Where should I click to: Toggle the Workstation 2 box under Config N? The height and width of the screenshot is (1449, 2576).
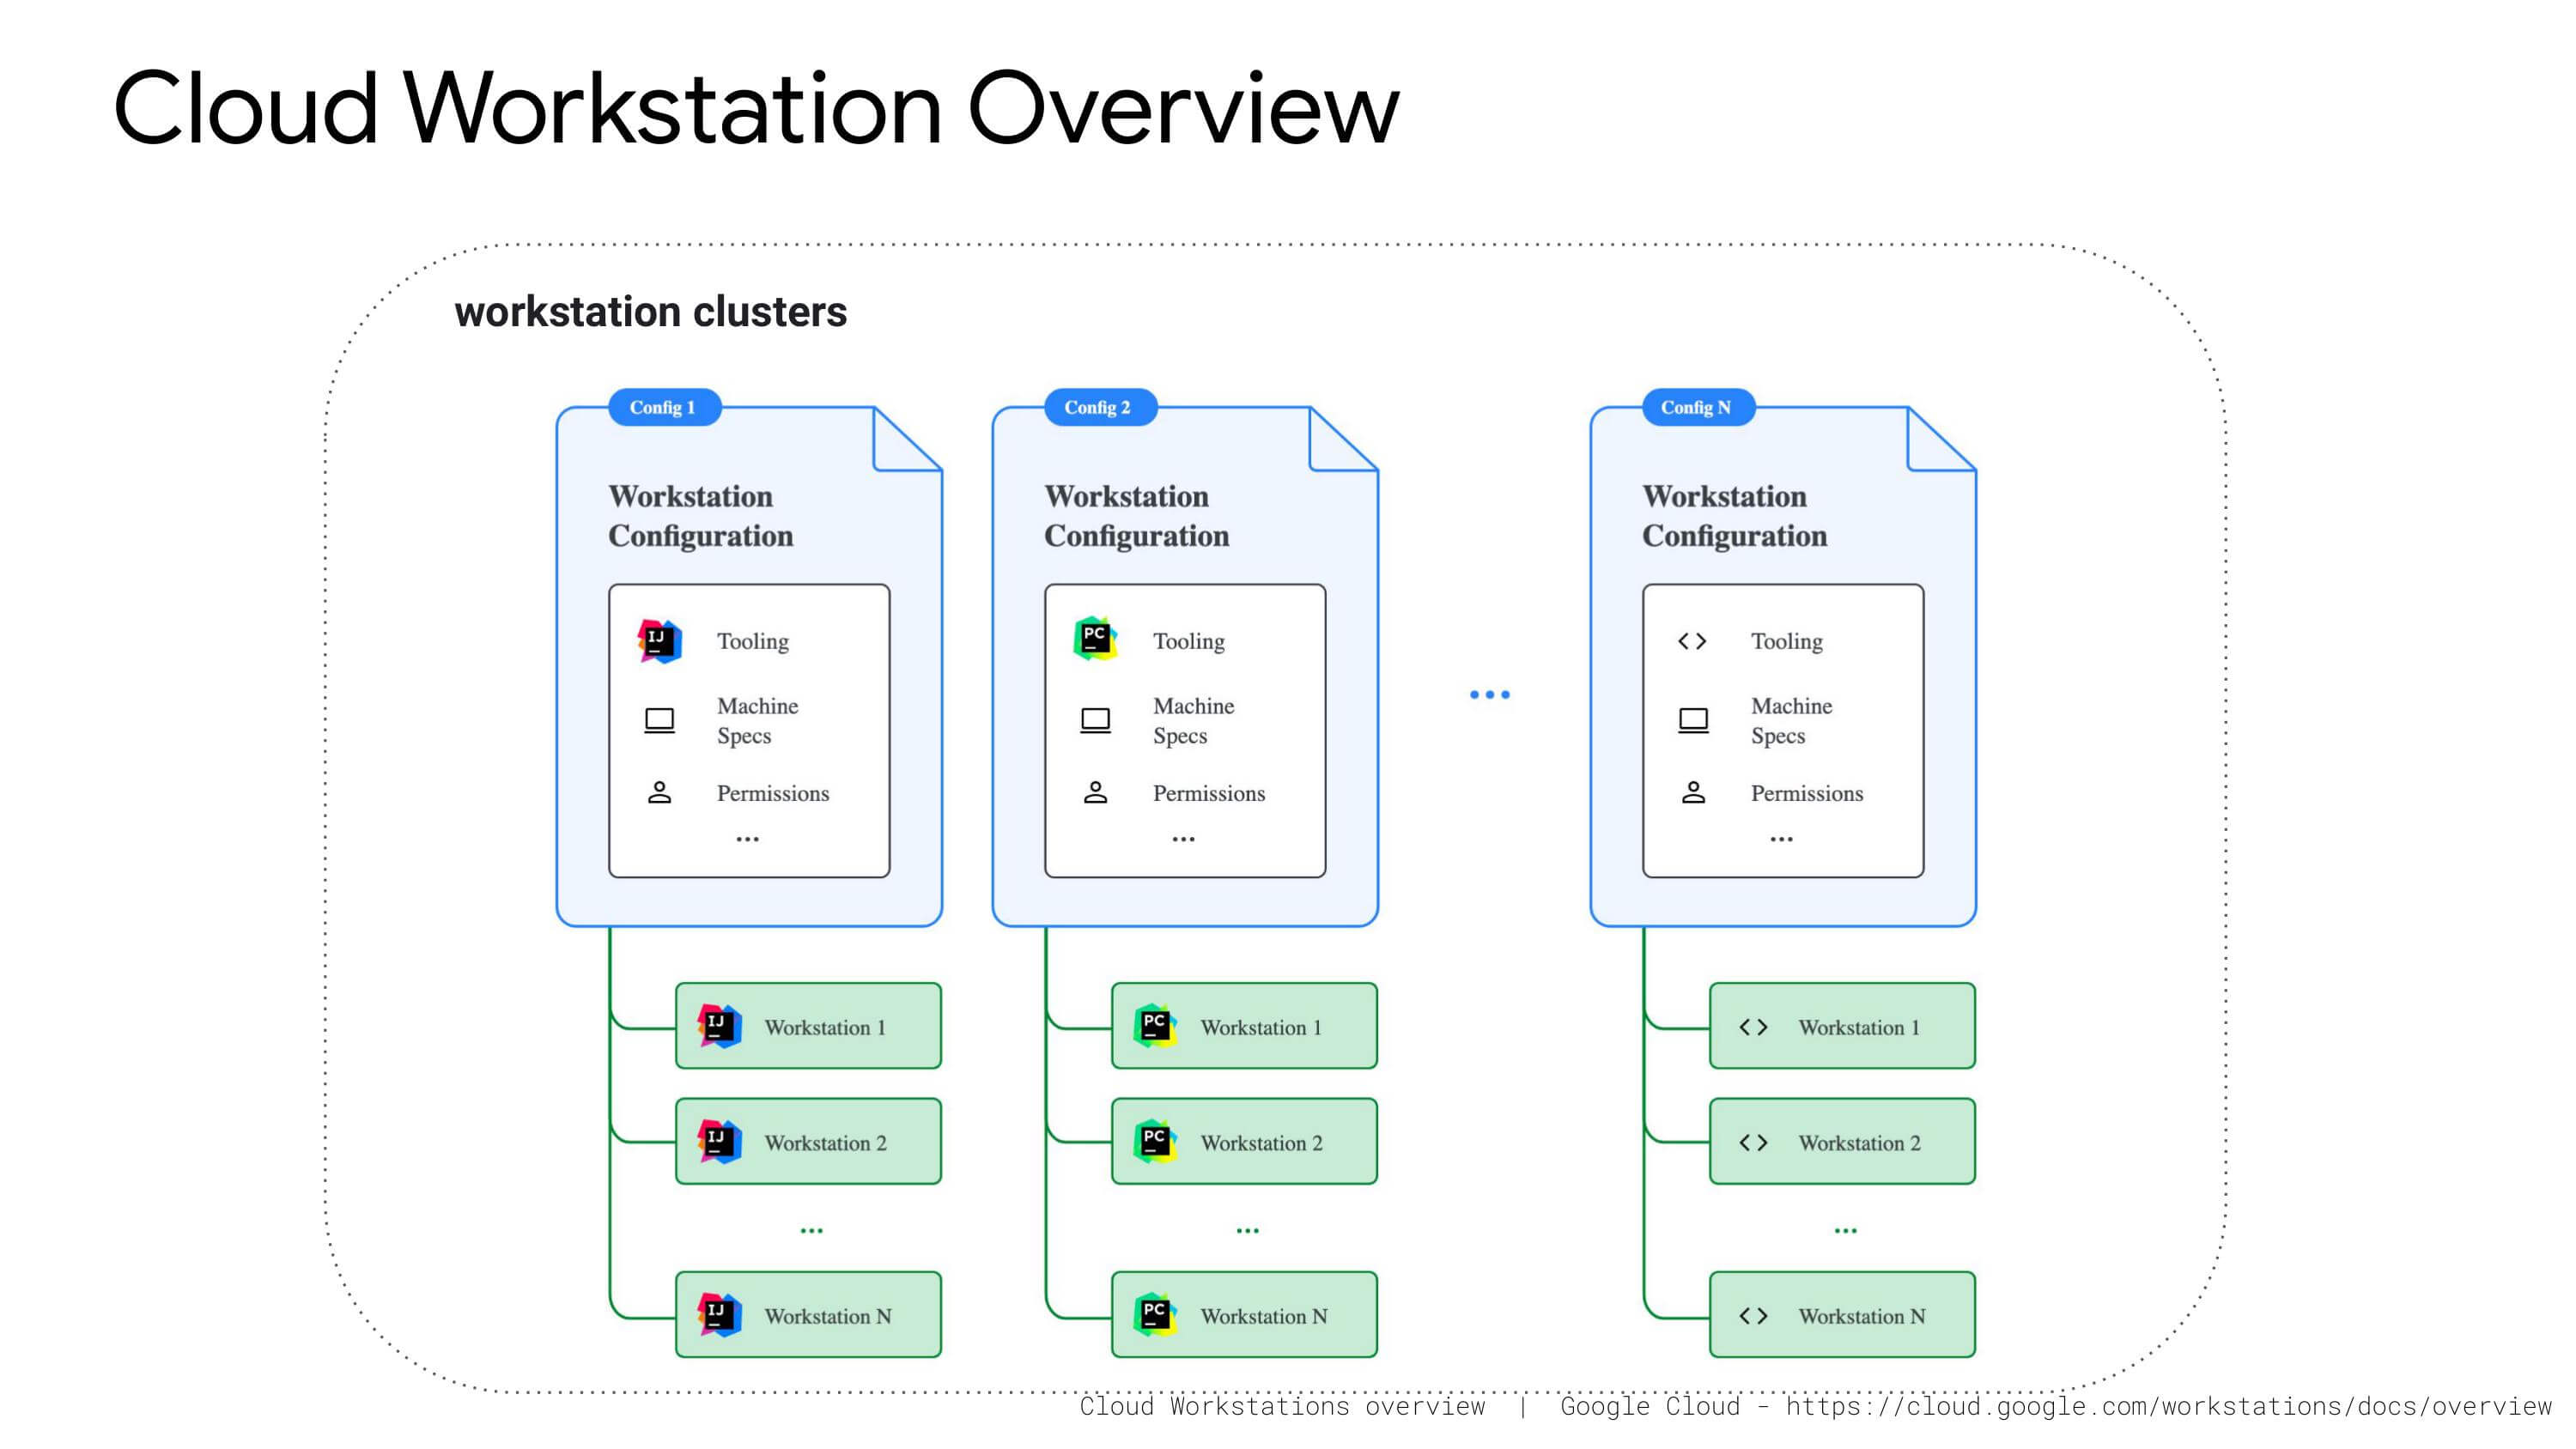[1842, 1141]
